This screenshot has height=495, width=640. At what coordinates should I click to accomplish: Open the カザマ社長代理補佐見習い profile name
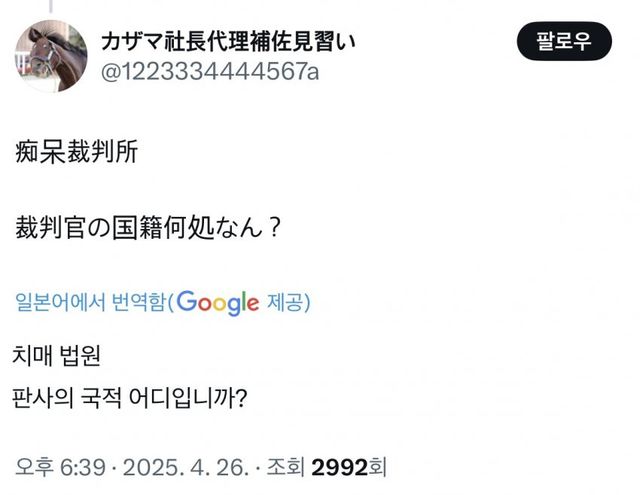pyautogui.click(x=229, y=41)
